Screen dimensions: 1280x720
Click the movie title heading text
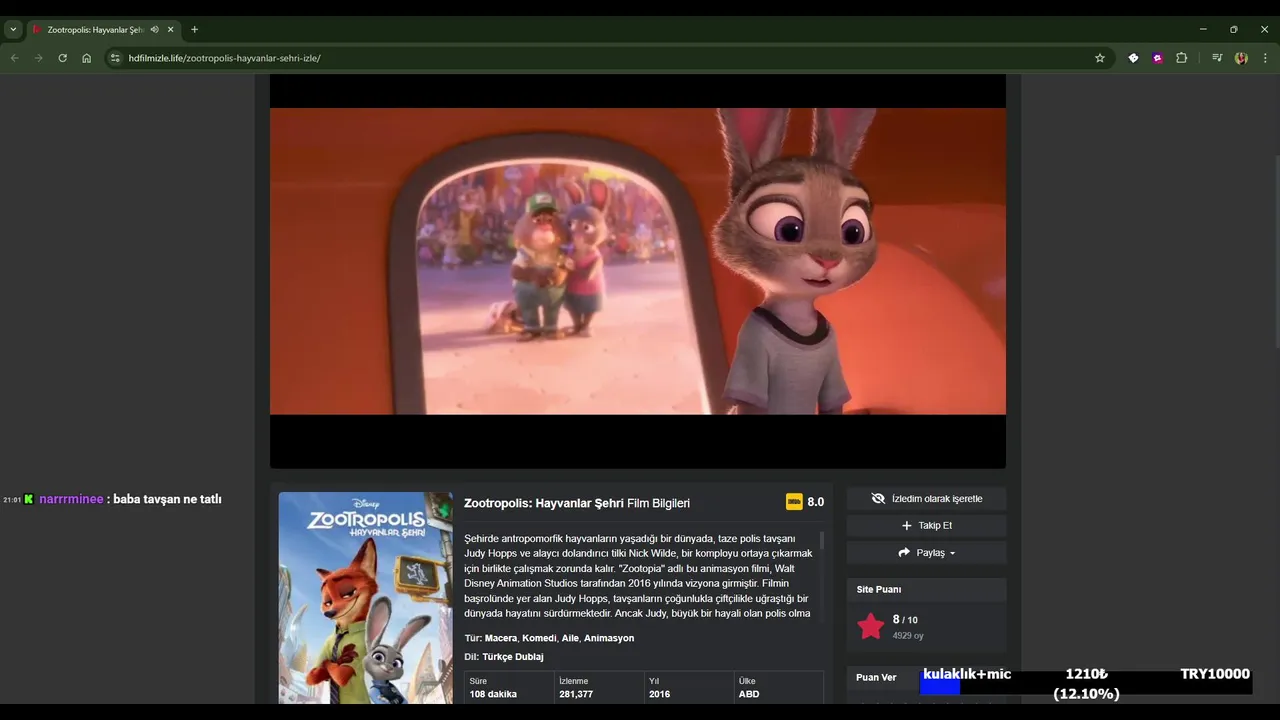click(577, 503)
